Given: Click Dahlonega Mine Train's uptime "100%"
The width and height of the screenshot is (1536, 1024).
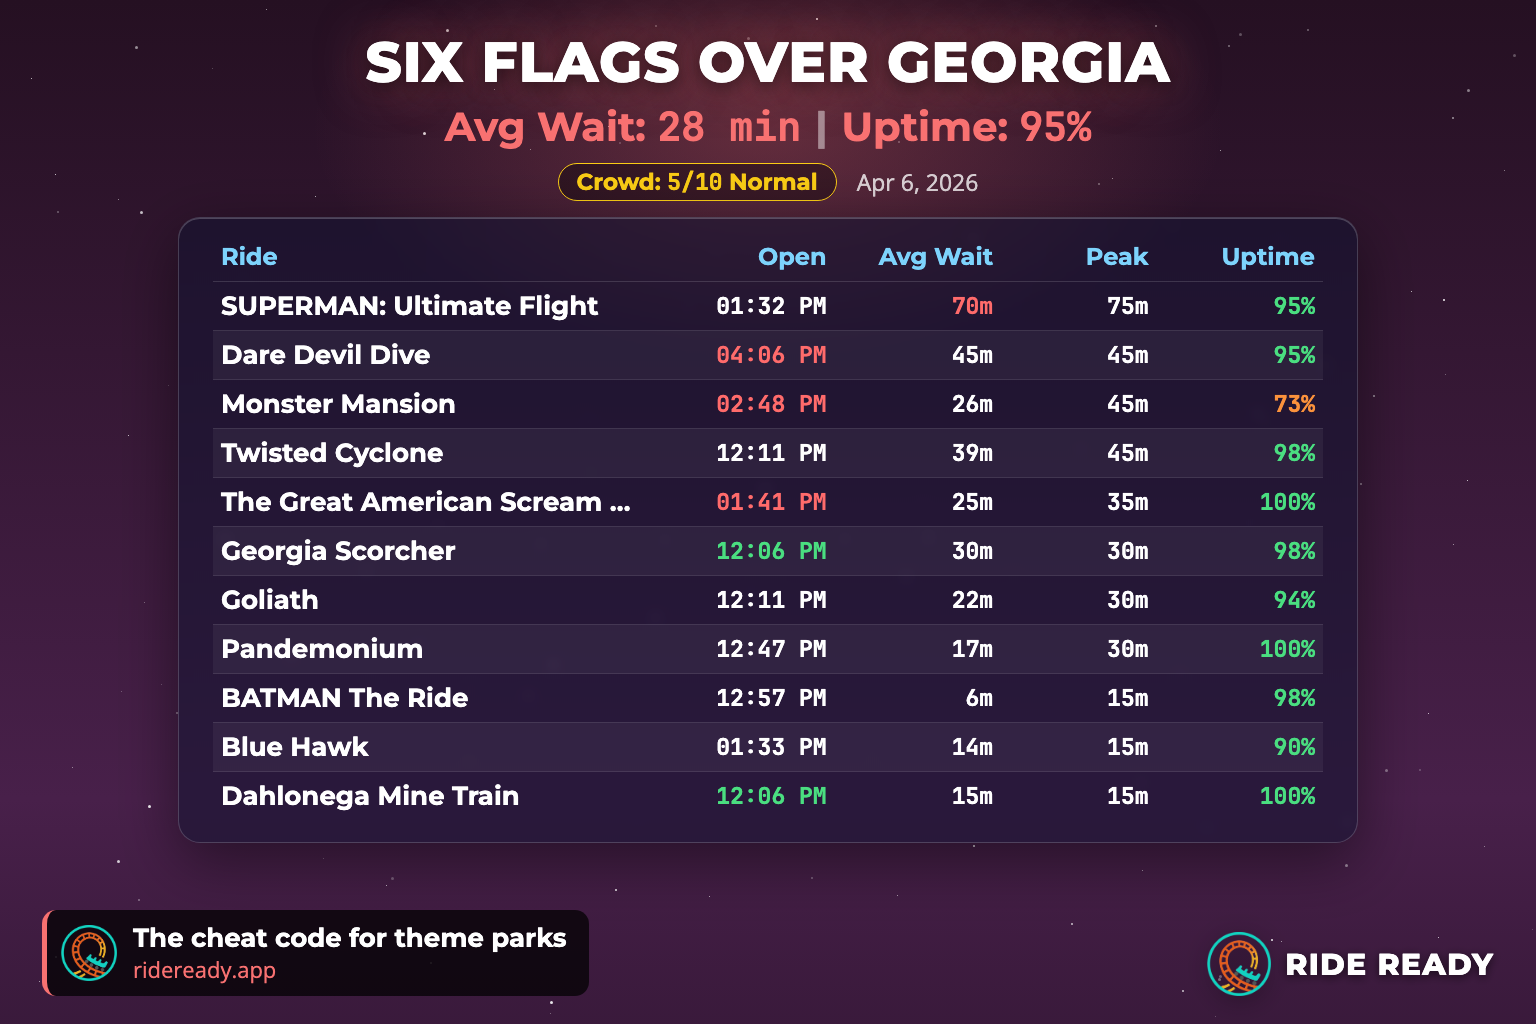Looking at the screenshot, I should (x=1287, y=796).
